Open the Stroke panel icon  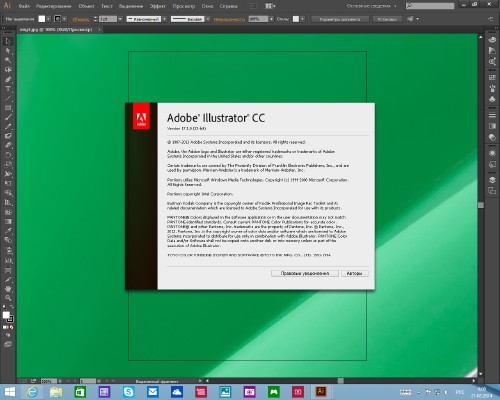(x=492, y=115)
